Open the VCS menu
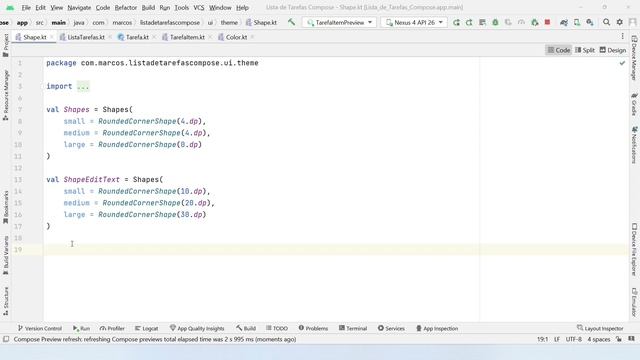640x360 pixels. [199, 7]
